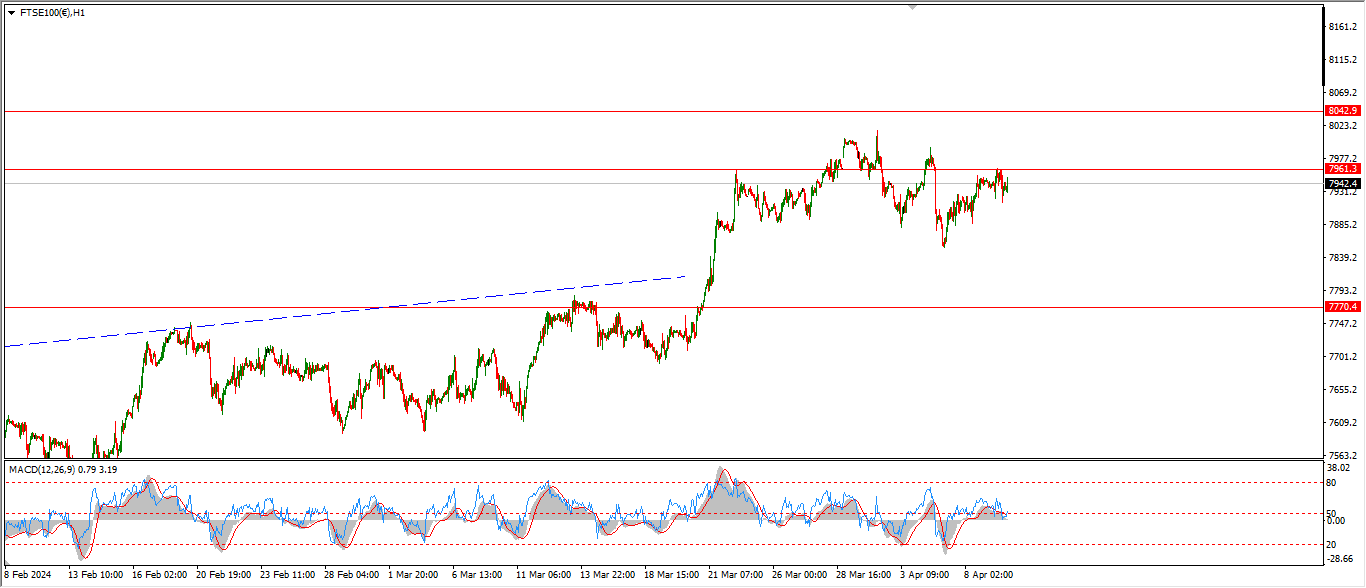Screen dimensions: 1366x588
Task: Select the 7770.4 red price label
Action: (x=1342, y=307)
